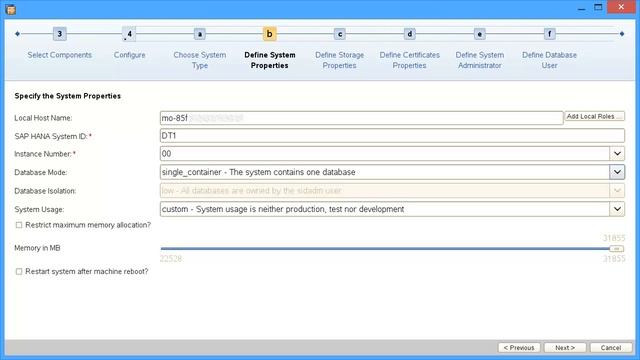Close the installer window
Screen dimensions: 640x360
pyautogui.click(x=621, y=7)
